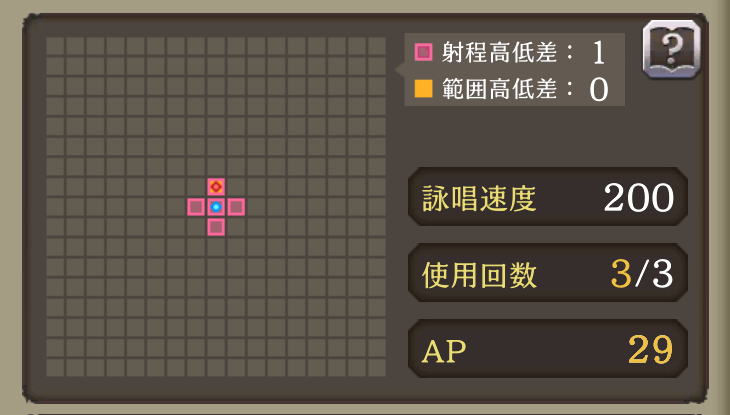Click the 使用回数 label

(x=480, y=274)
